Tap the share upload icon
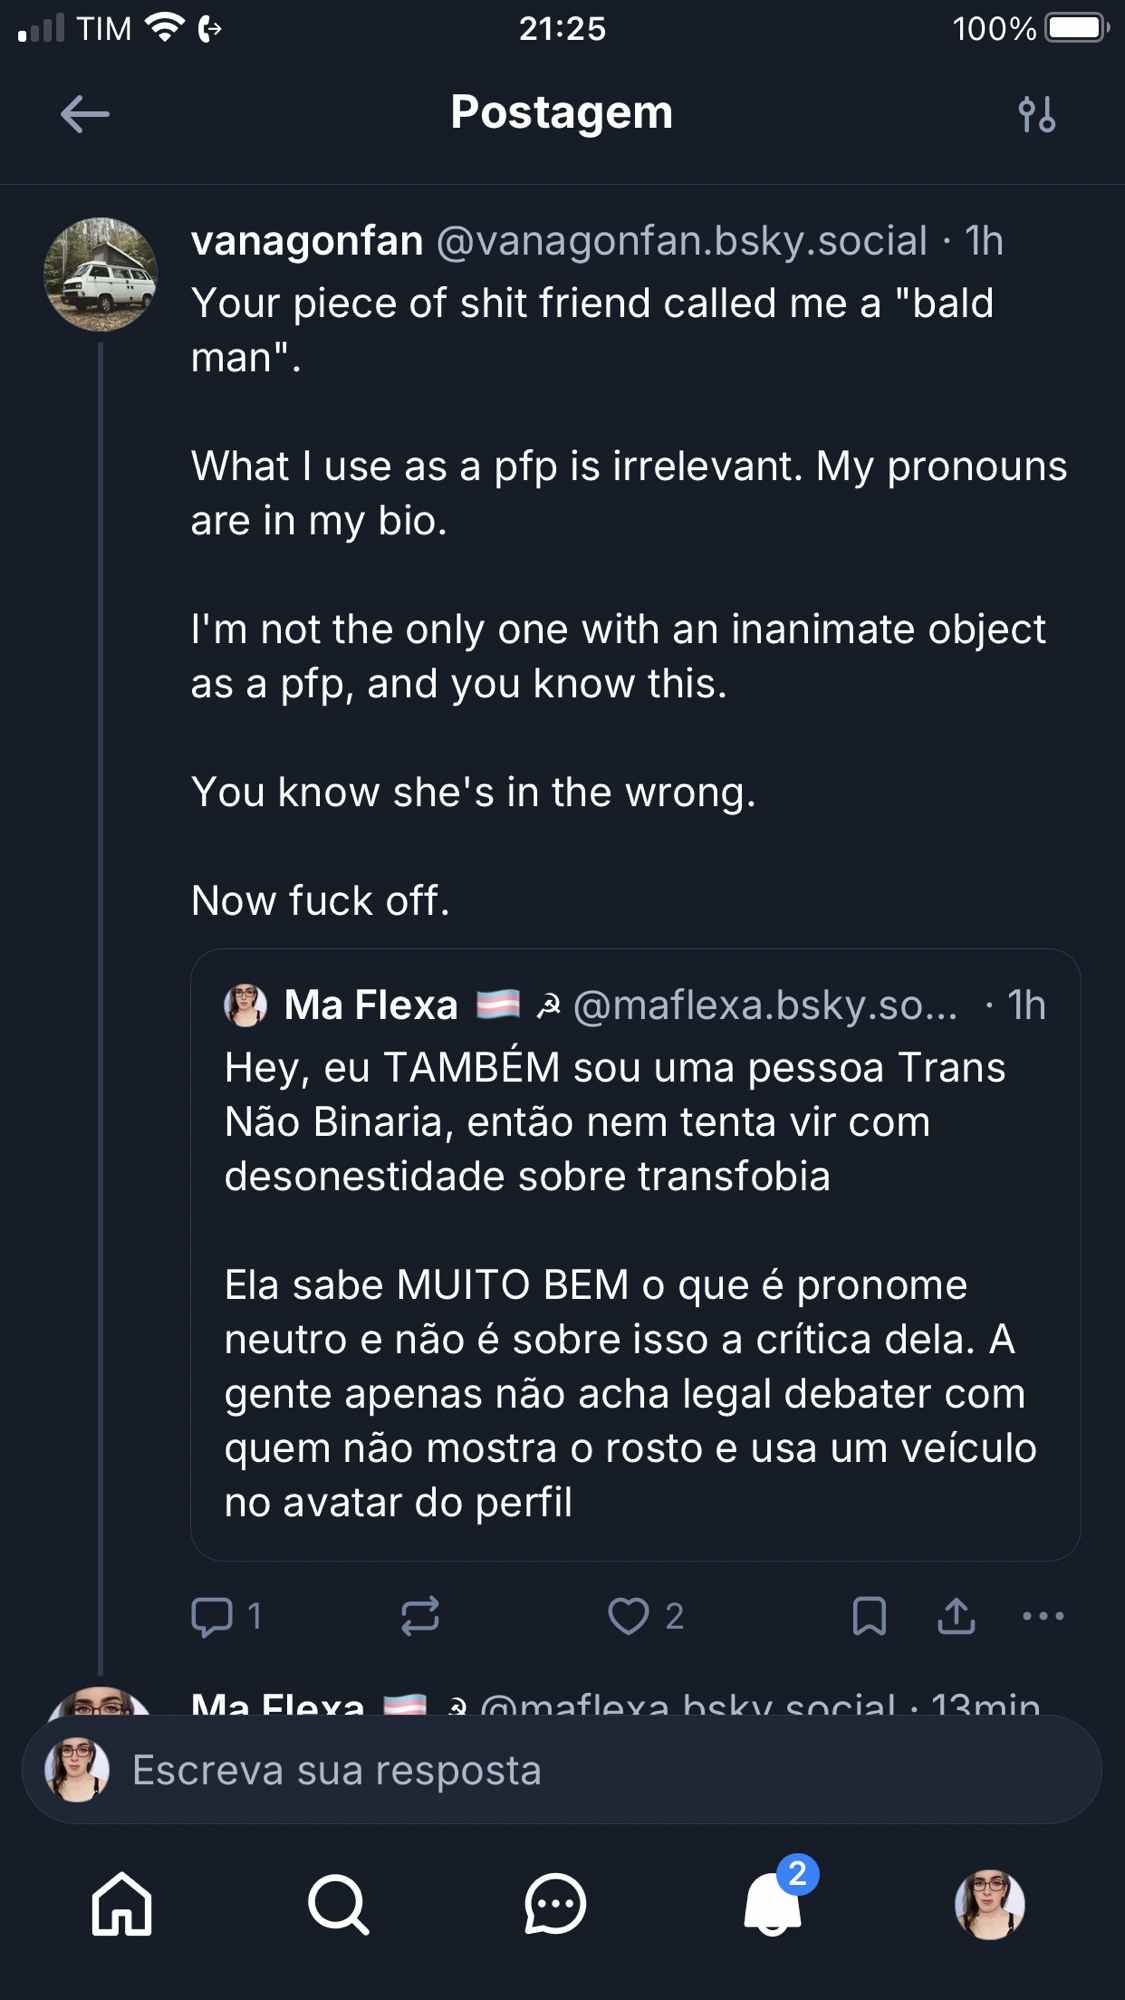1125x2000 pixels. 956,1616
